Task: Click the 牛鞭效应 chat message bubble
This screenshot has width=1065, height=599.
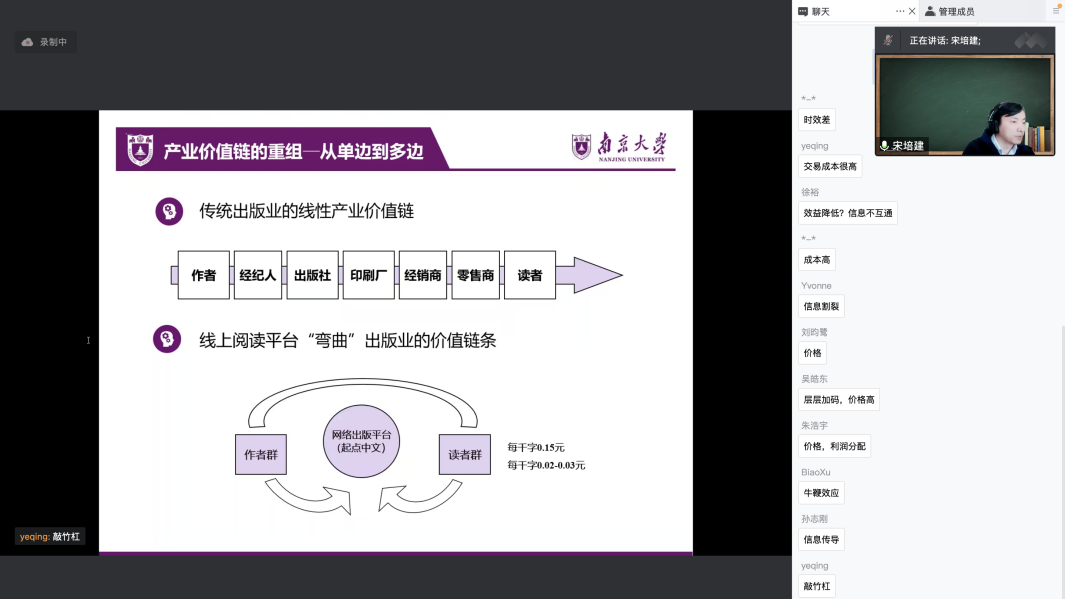Action: tap(823, 493)
